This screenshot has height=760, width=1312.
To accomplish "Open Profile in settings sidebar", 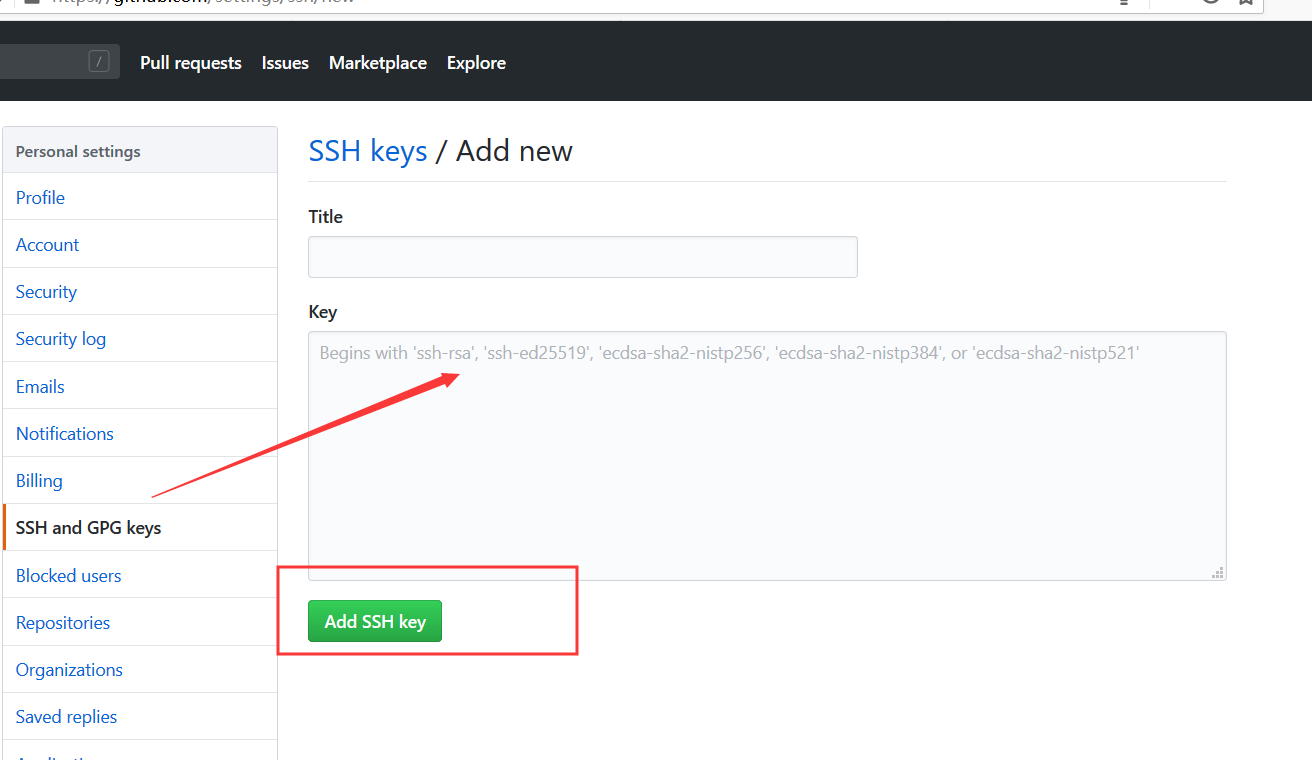I will click(x=41, y=198).
